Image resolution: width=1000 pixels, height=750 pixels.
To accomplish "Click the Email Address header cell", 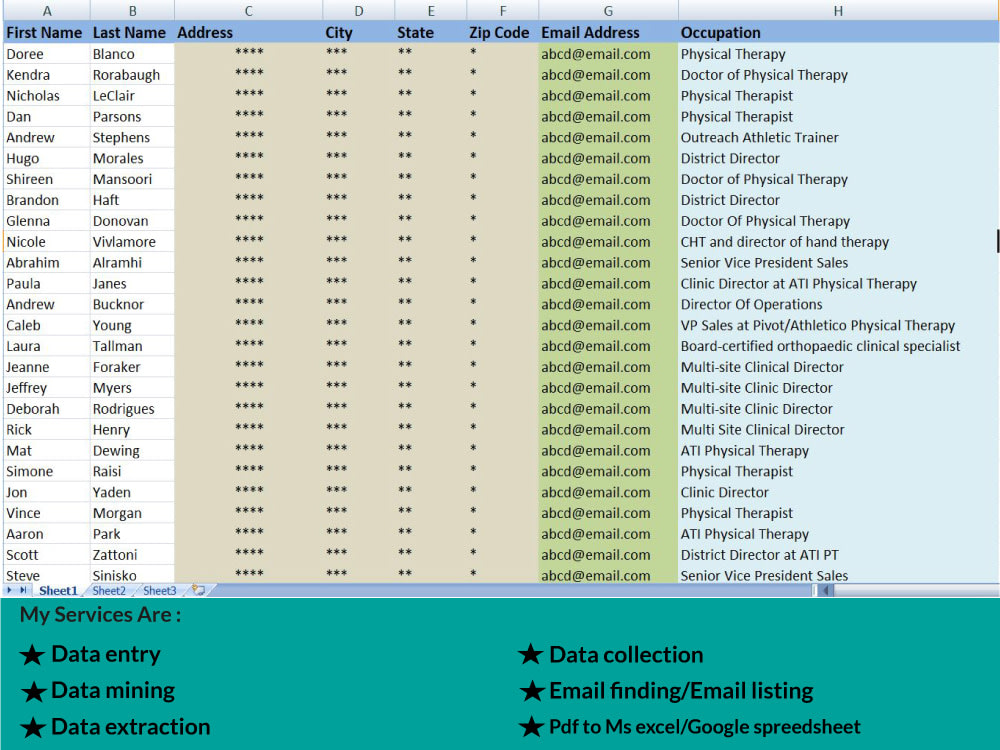I will click(608, 33).
